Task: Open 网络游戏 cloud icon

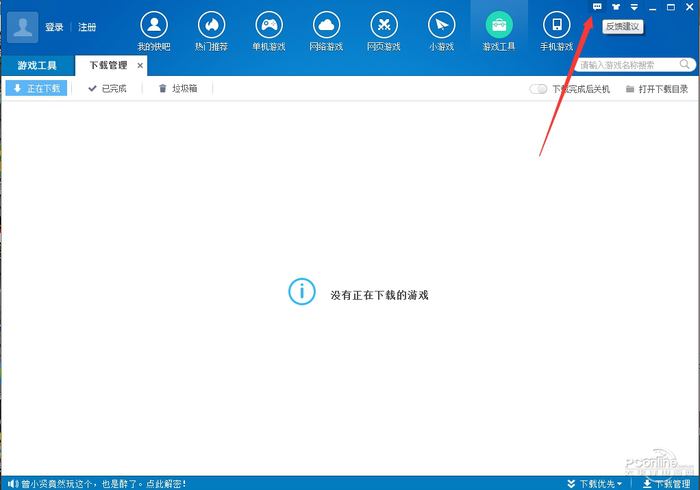Action: (326, 25)
